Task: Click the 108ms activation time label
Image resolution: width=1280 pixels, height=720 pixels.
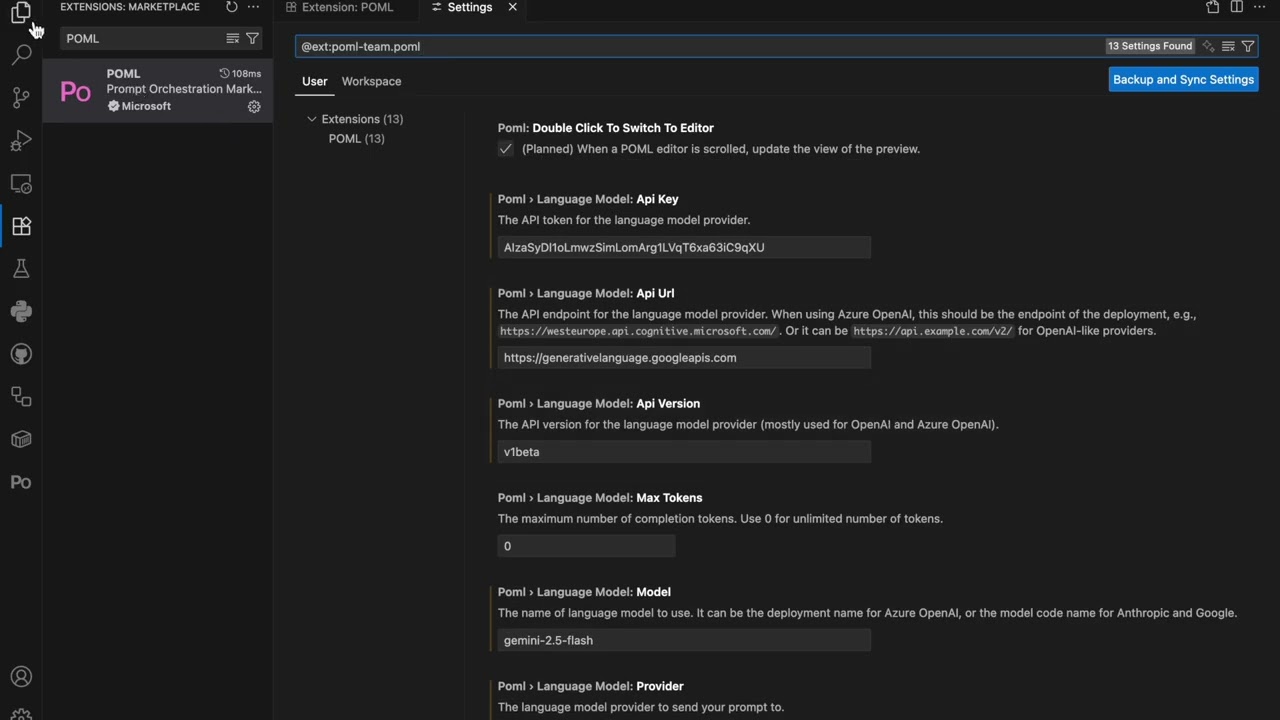Action: click(240, 73)
